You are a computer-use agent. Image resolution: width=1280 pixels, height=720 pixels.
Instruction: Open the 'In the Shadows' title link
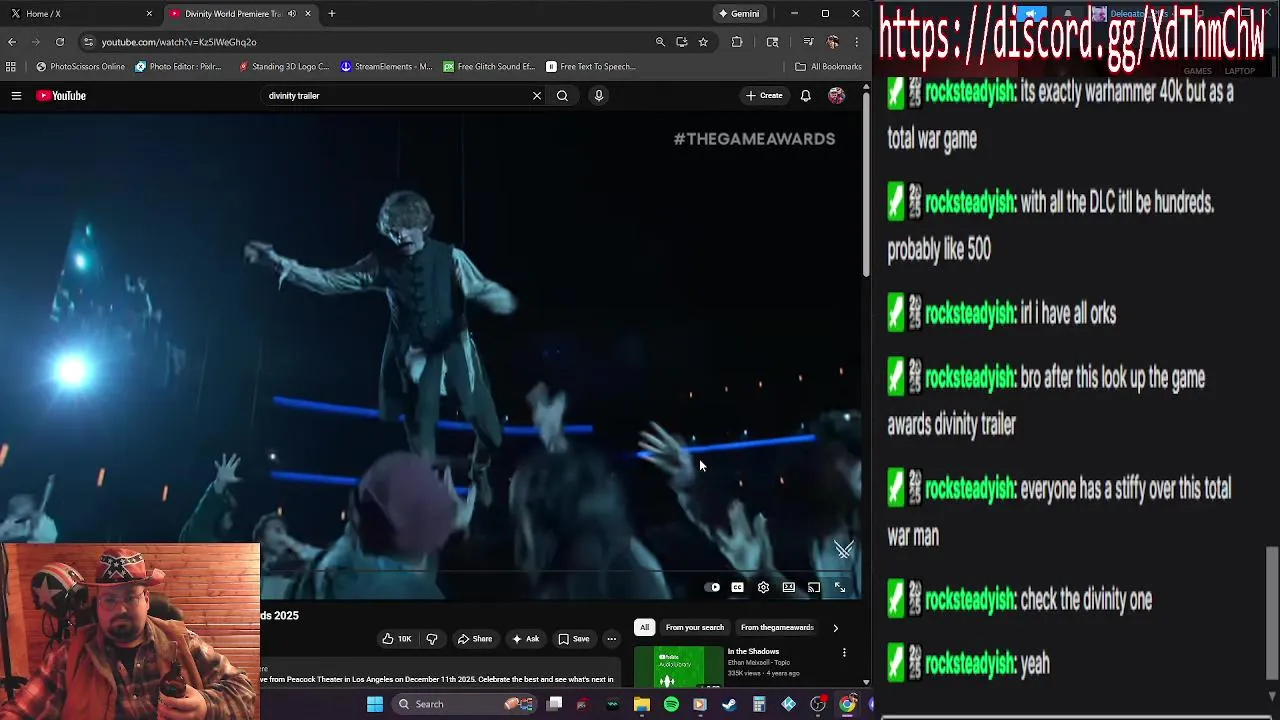(x=753, y=652)
